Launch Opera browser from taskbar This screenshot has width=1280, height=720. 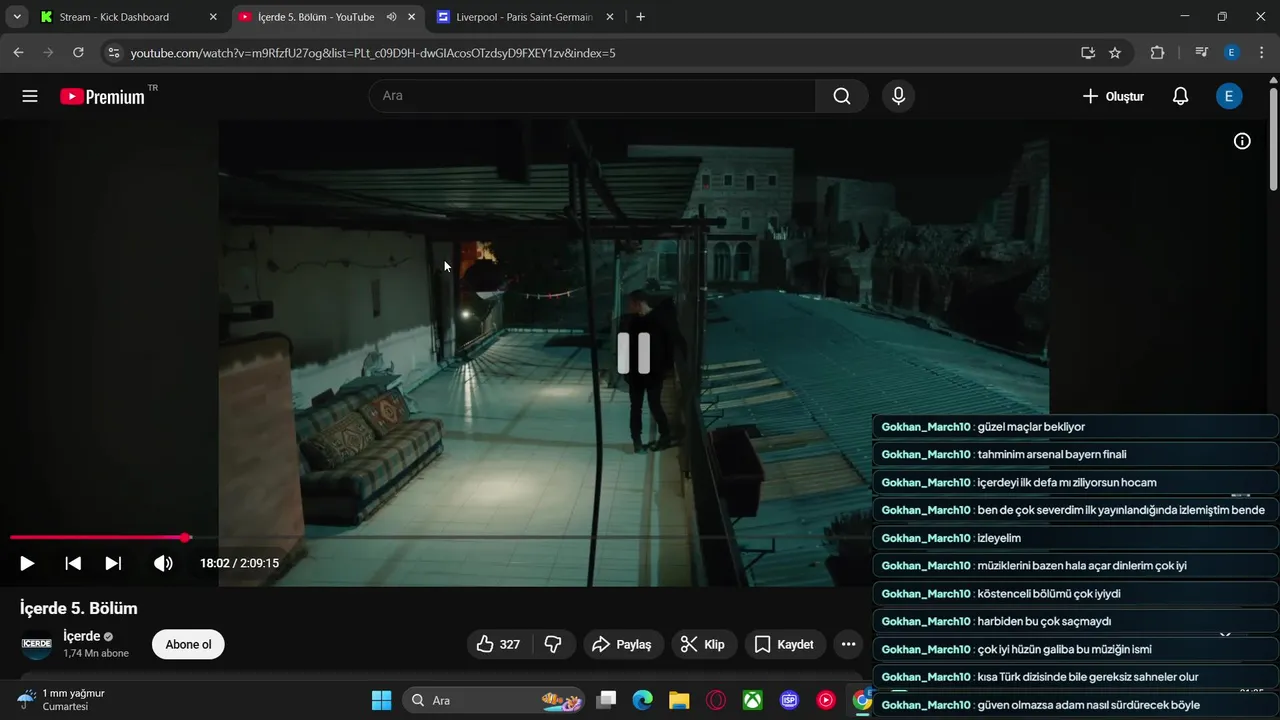click(716, 700)
